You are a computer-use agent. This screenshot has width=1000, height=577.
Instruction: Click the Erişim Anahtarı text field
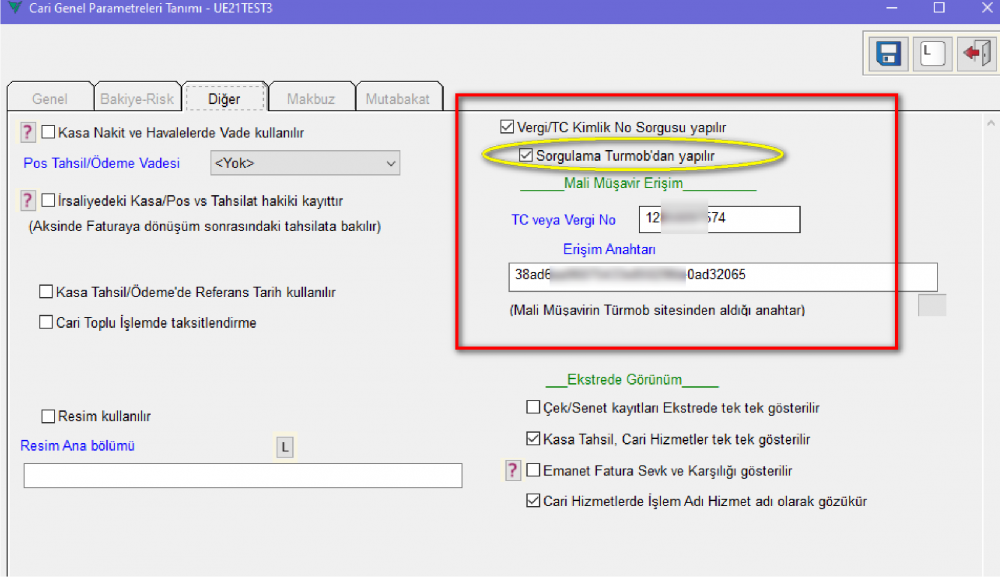[722, 276]
